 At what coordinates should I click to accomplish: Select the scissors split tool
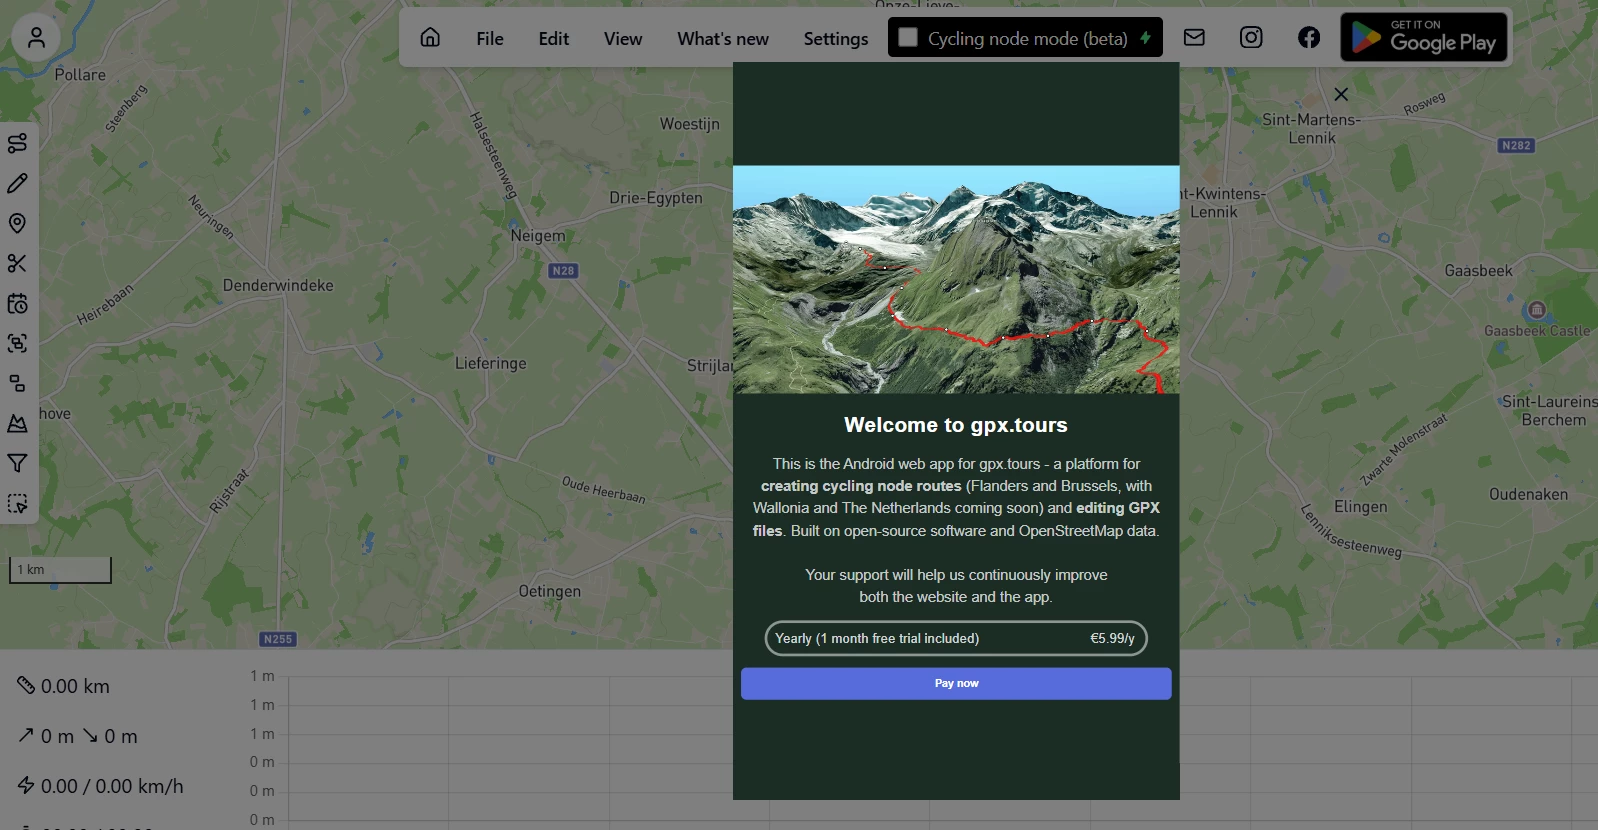[x=17, y=264]
